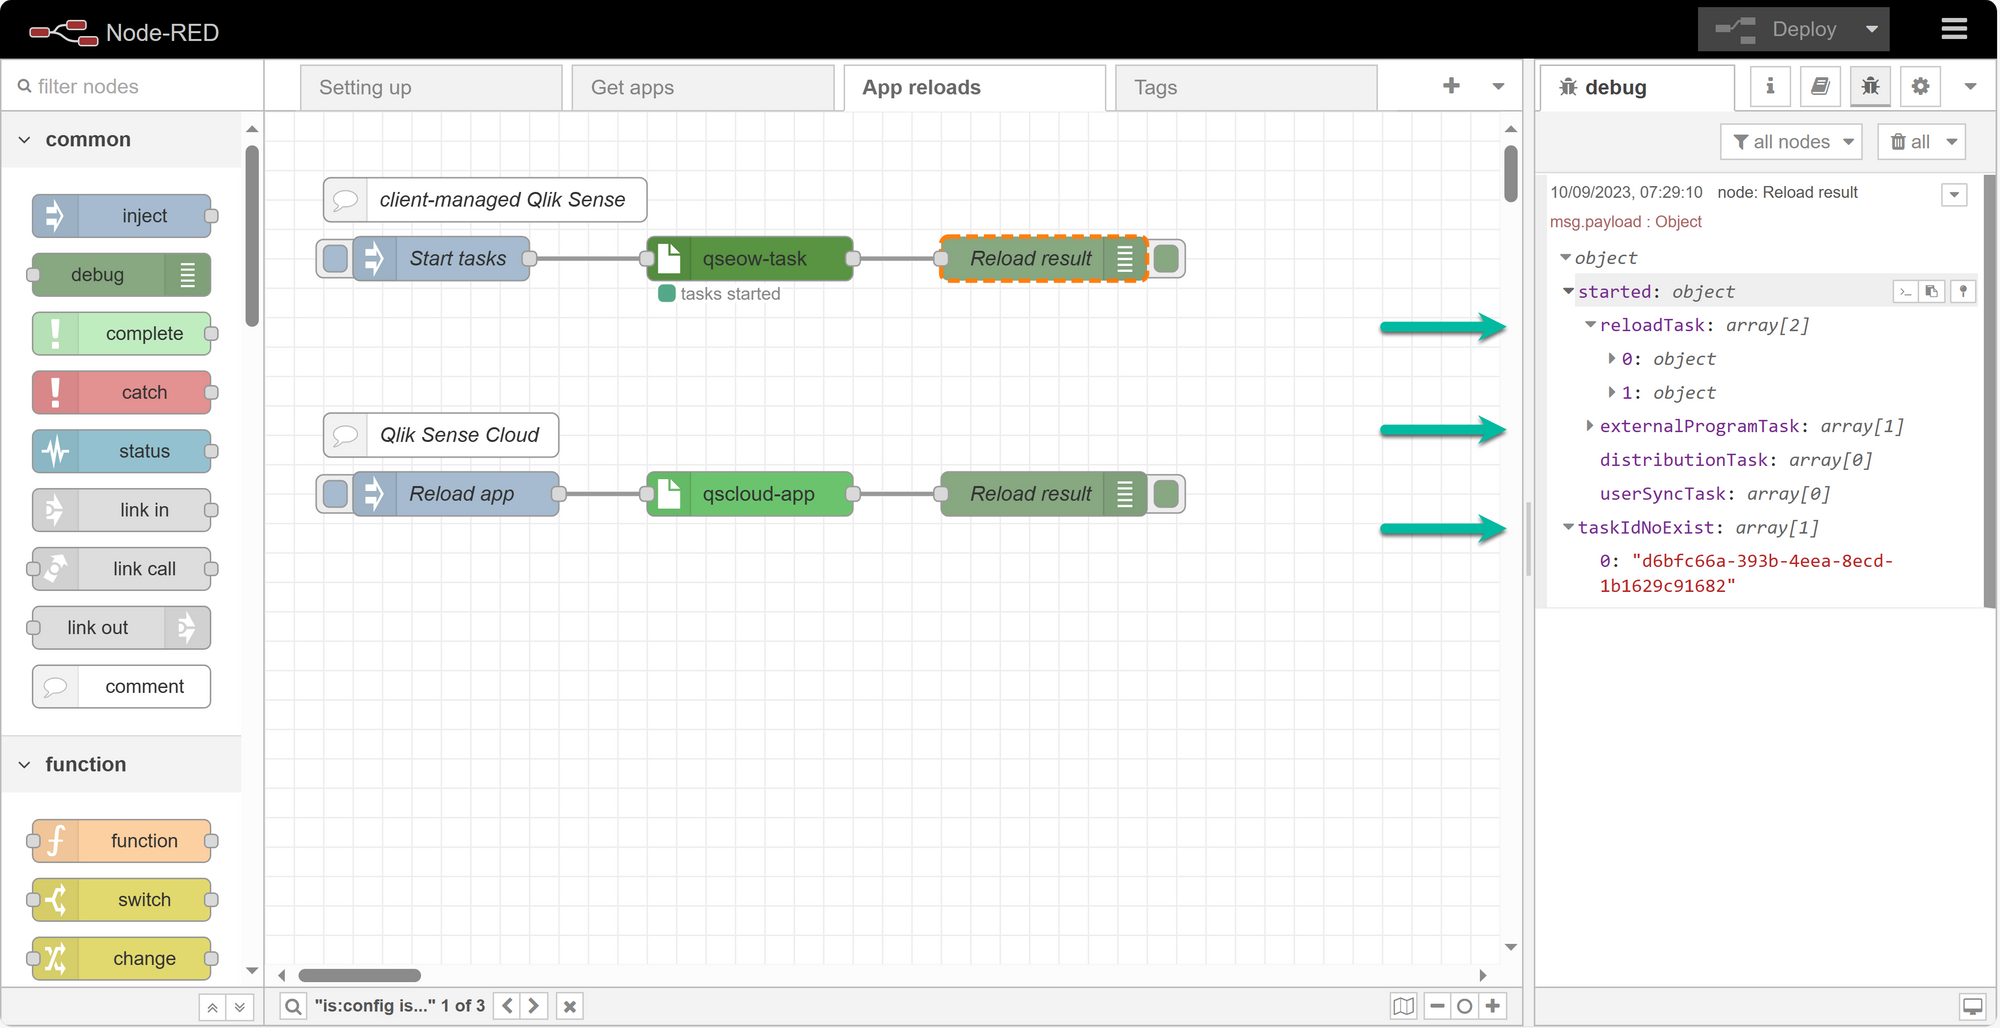This screenshot has height=1028, width=2000.
Task: Open the main hamburger menu
Action: click(x=1954, y=29)
